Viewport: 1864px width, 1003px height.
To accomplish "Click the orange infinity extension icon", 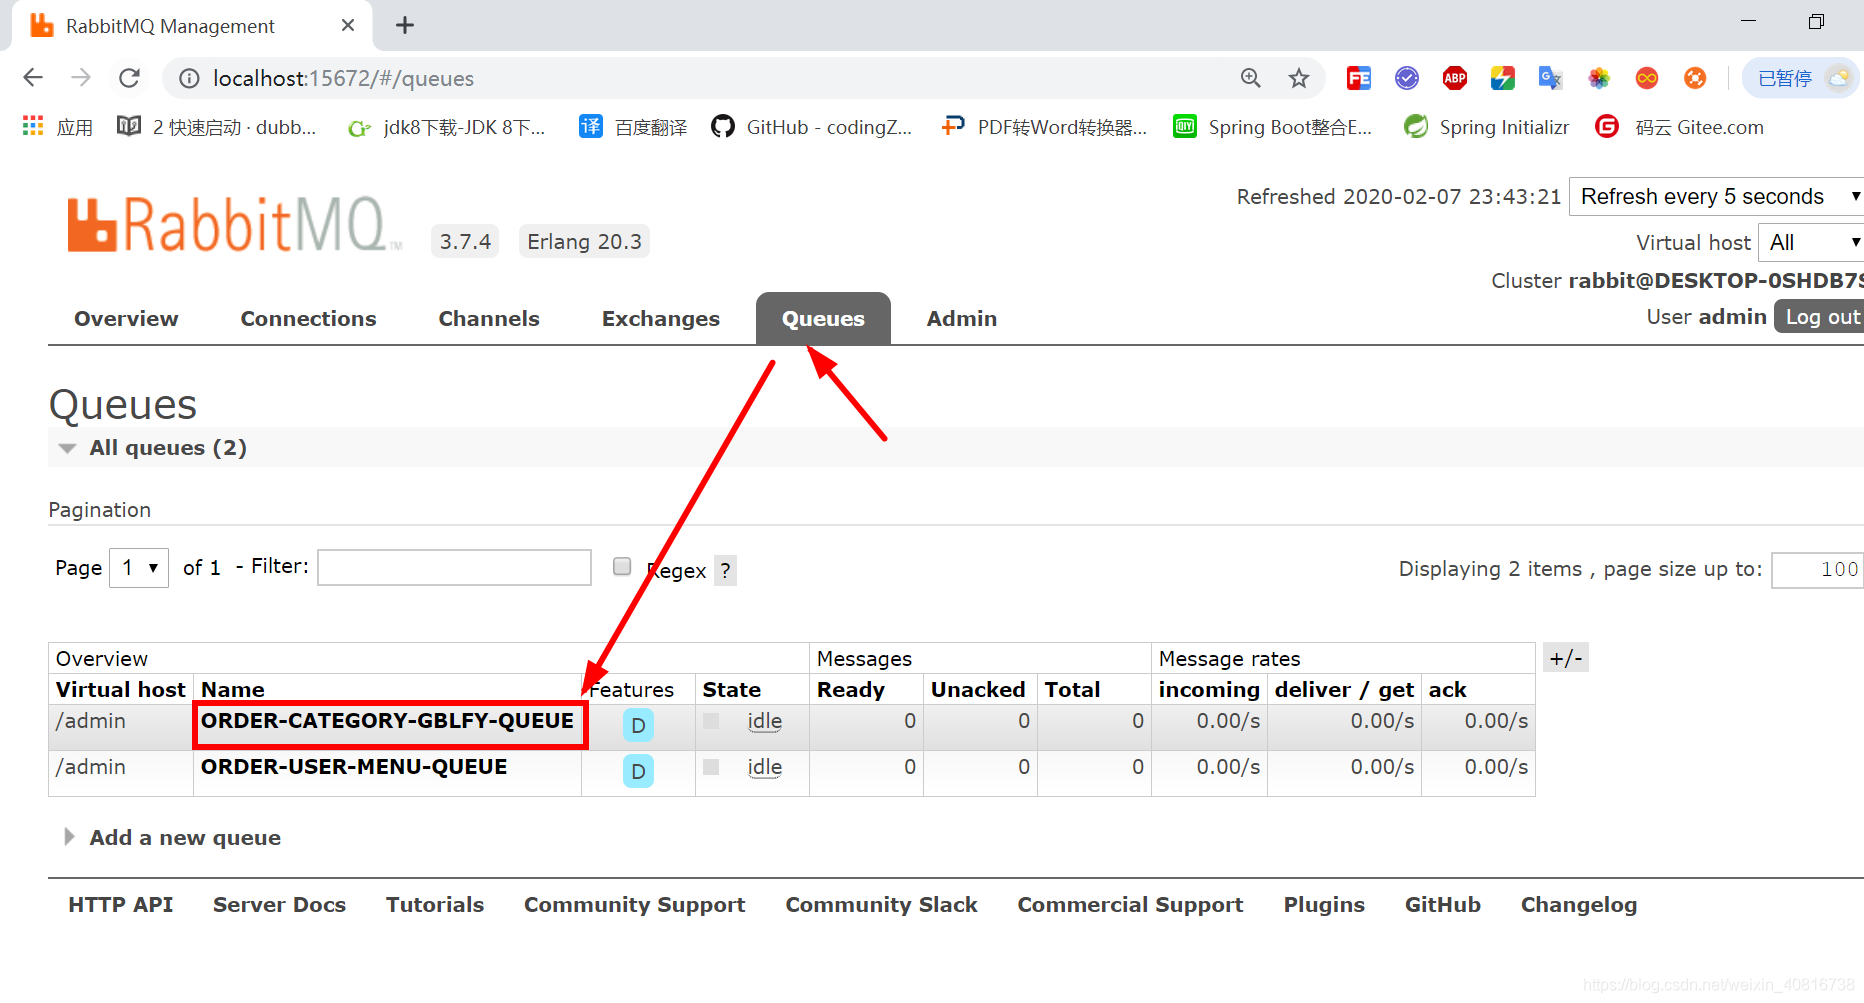I will pos(1647,78).
